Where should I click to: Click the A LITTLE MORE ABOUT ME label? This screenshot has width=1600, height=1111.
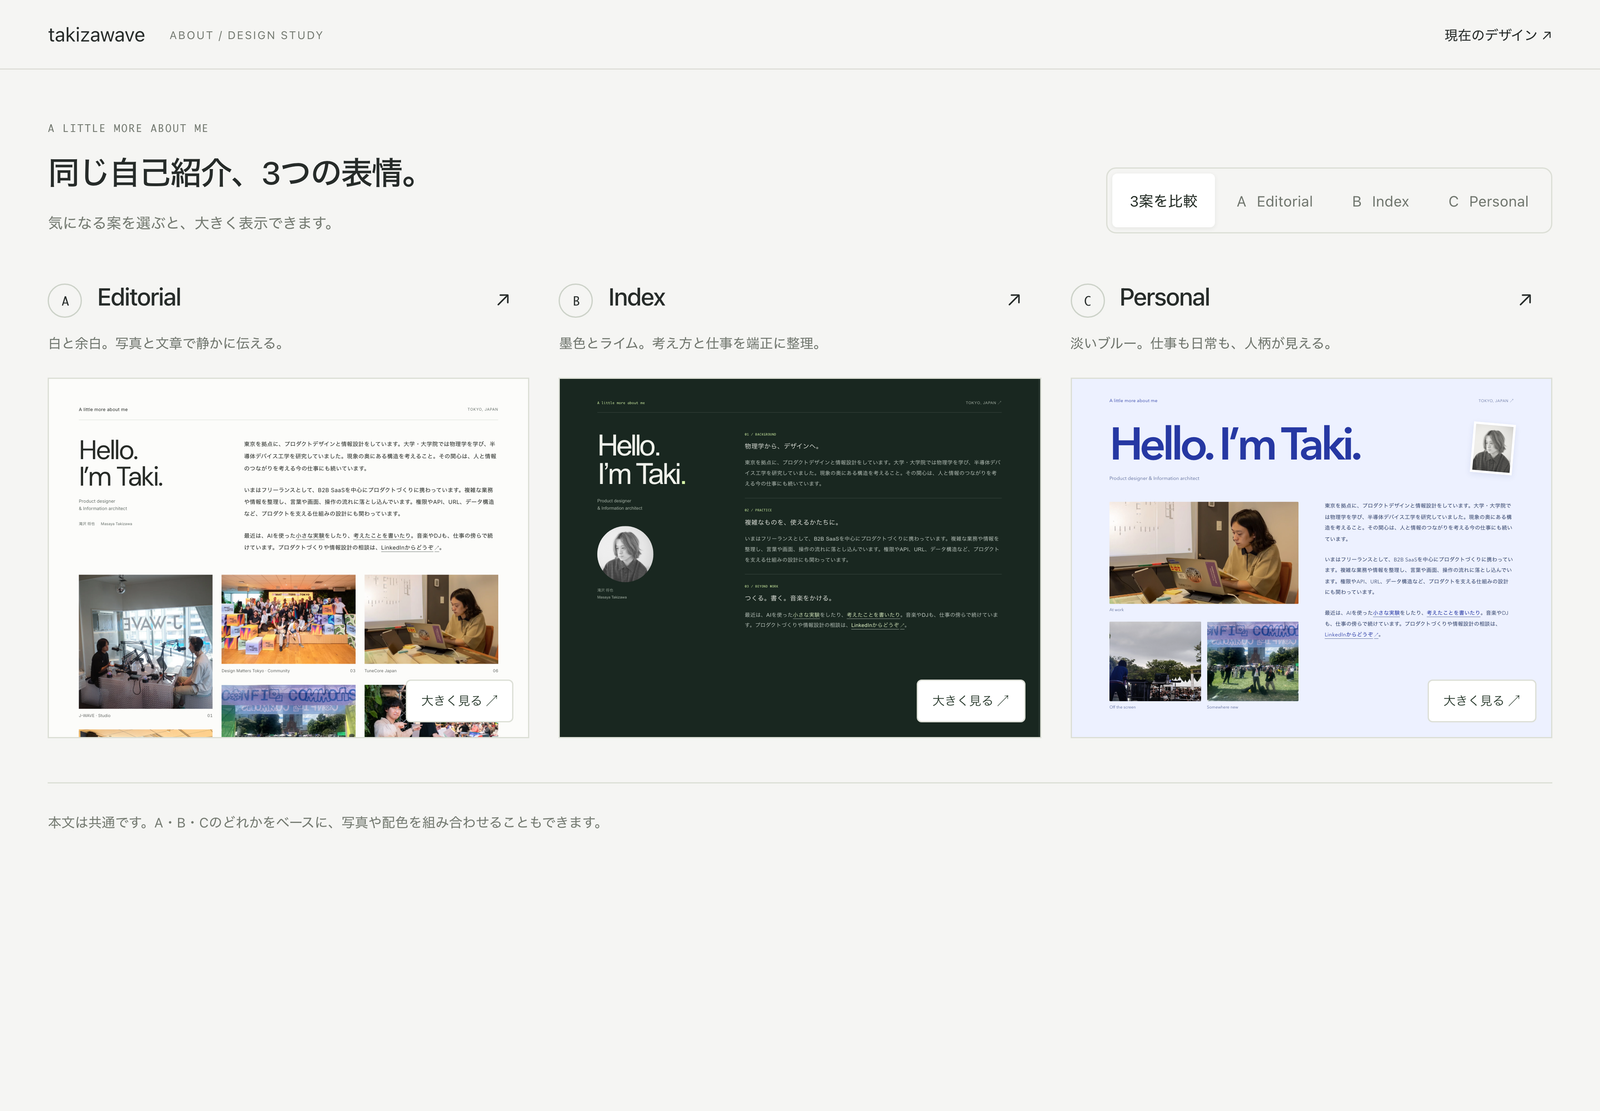point(128,128)
